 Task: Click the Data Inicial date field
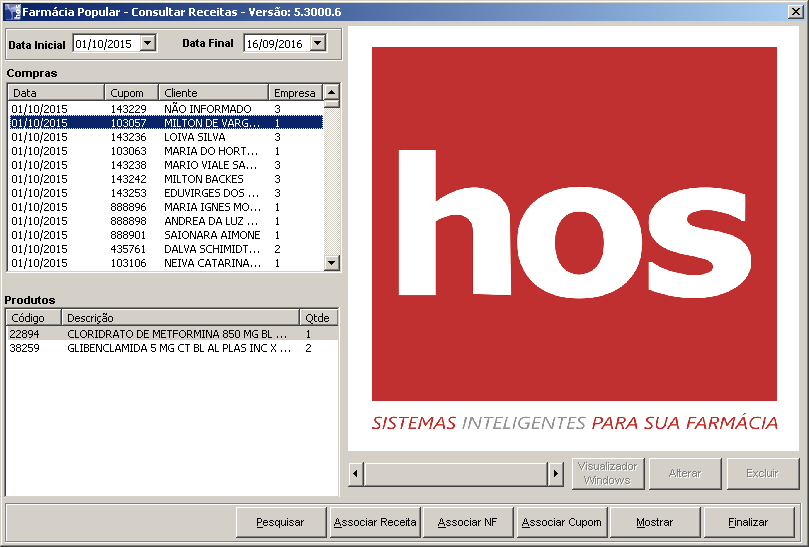point(105,43)
